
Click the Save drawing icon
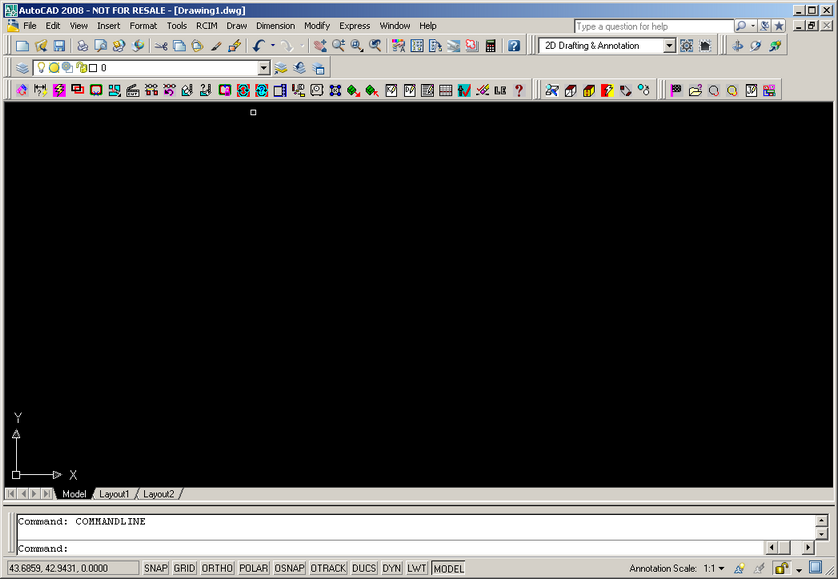[x=59, y=46]
